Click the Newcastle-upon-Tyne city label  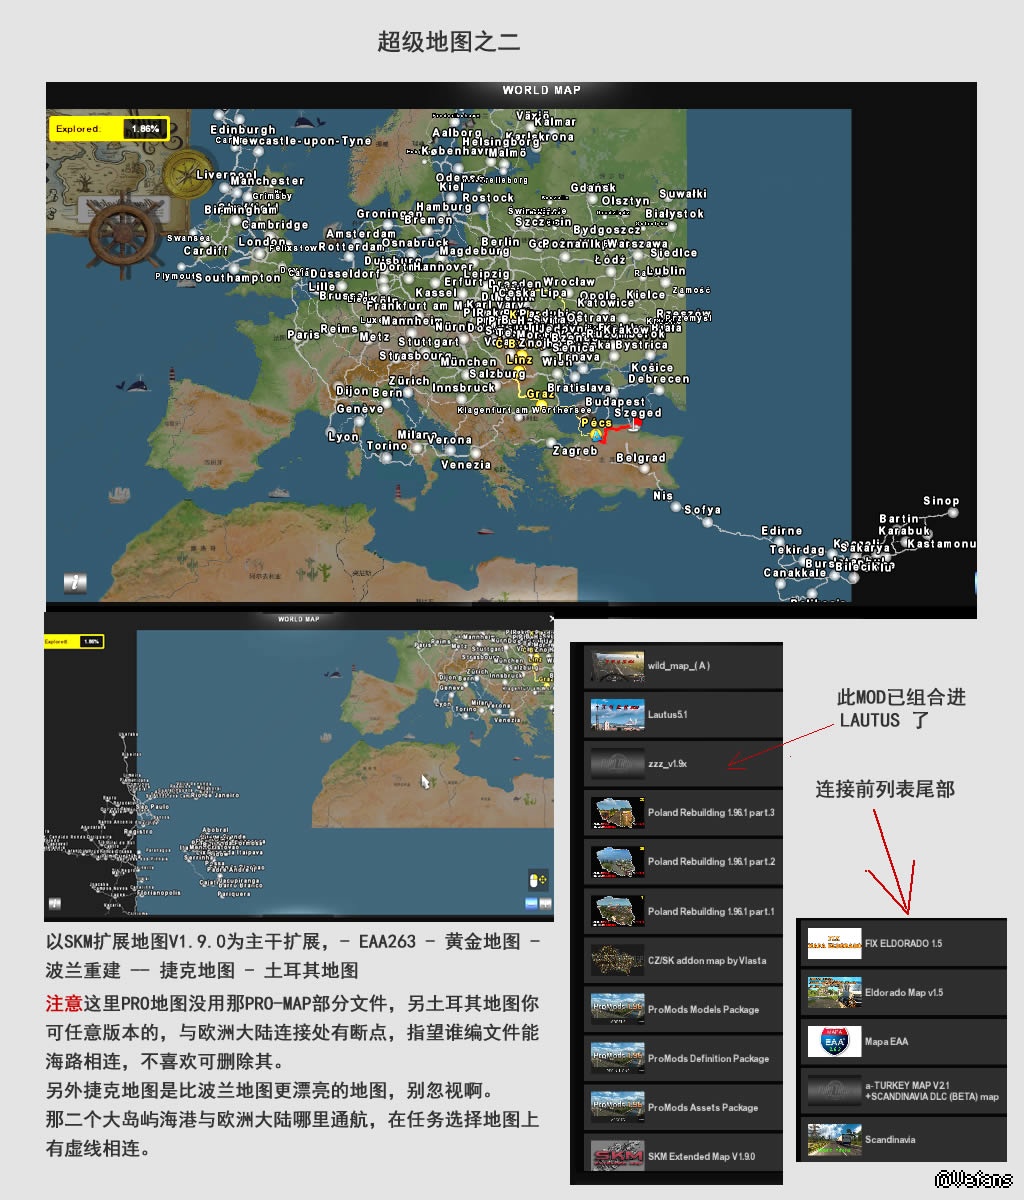301,141
